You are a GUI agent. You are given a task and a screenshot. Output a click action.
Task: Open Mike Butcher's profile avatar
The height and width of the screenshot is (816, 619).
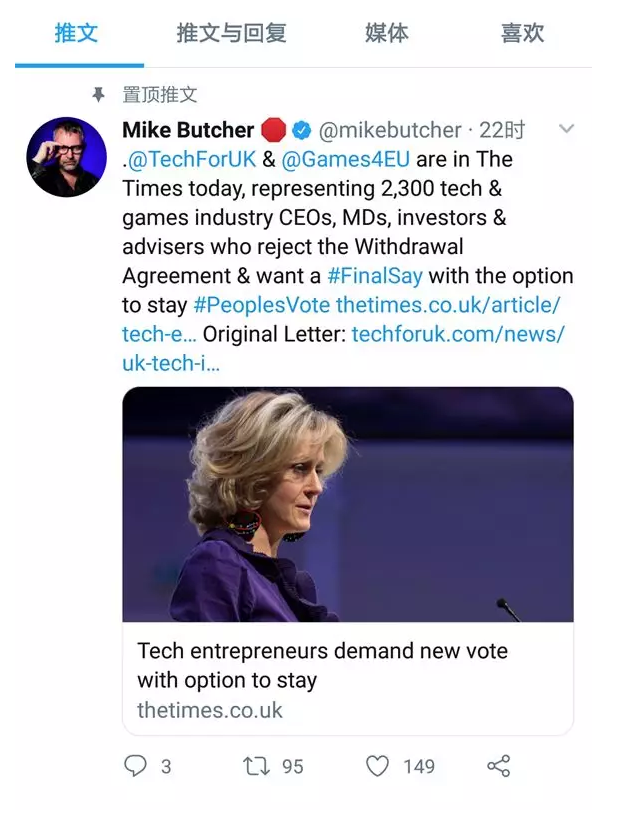[x=66, y=157]
